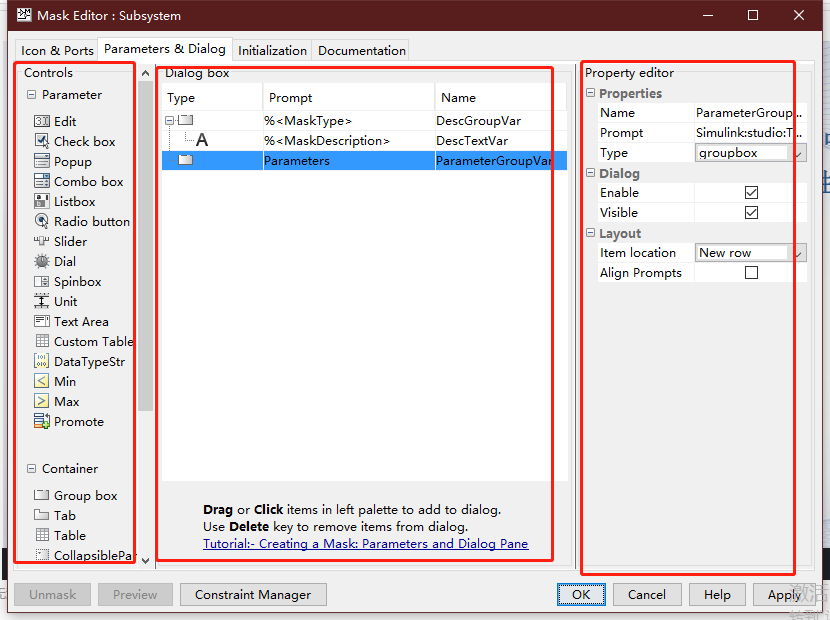Collapse the Parameter controls group
The height and width of the screenshot is (620, 830).
coord(31,95)
